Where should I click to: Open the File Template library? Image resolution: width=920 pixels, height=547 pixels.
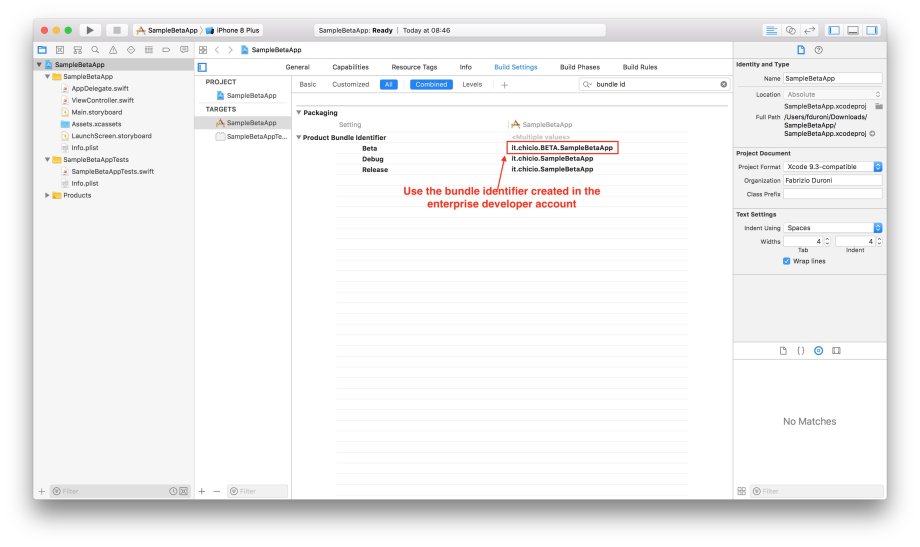pyautogui.click(x=783, y=350)
